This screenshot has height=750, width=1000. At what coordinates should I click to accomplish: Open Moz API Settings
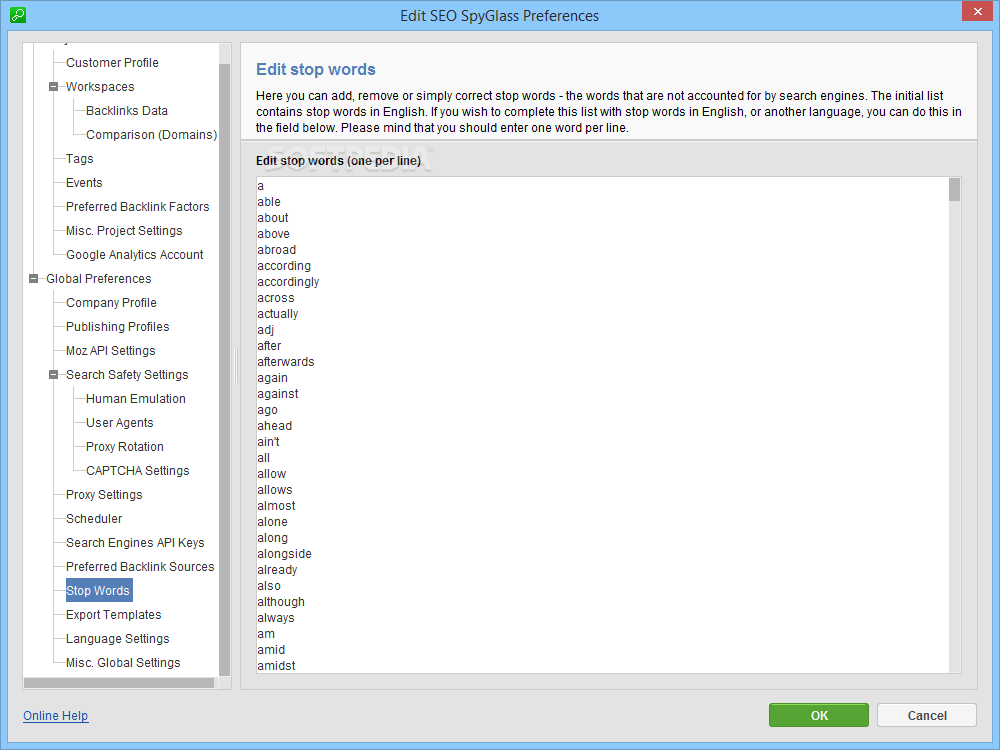(111, 351)
